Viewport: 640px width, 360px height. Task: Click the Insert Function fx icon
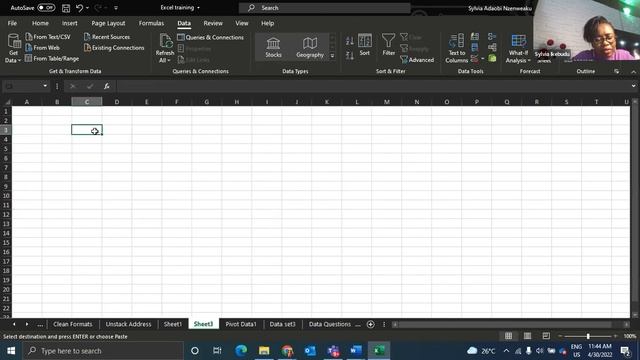click(107, 86)
